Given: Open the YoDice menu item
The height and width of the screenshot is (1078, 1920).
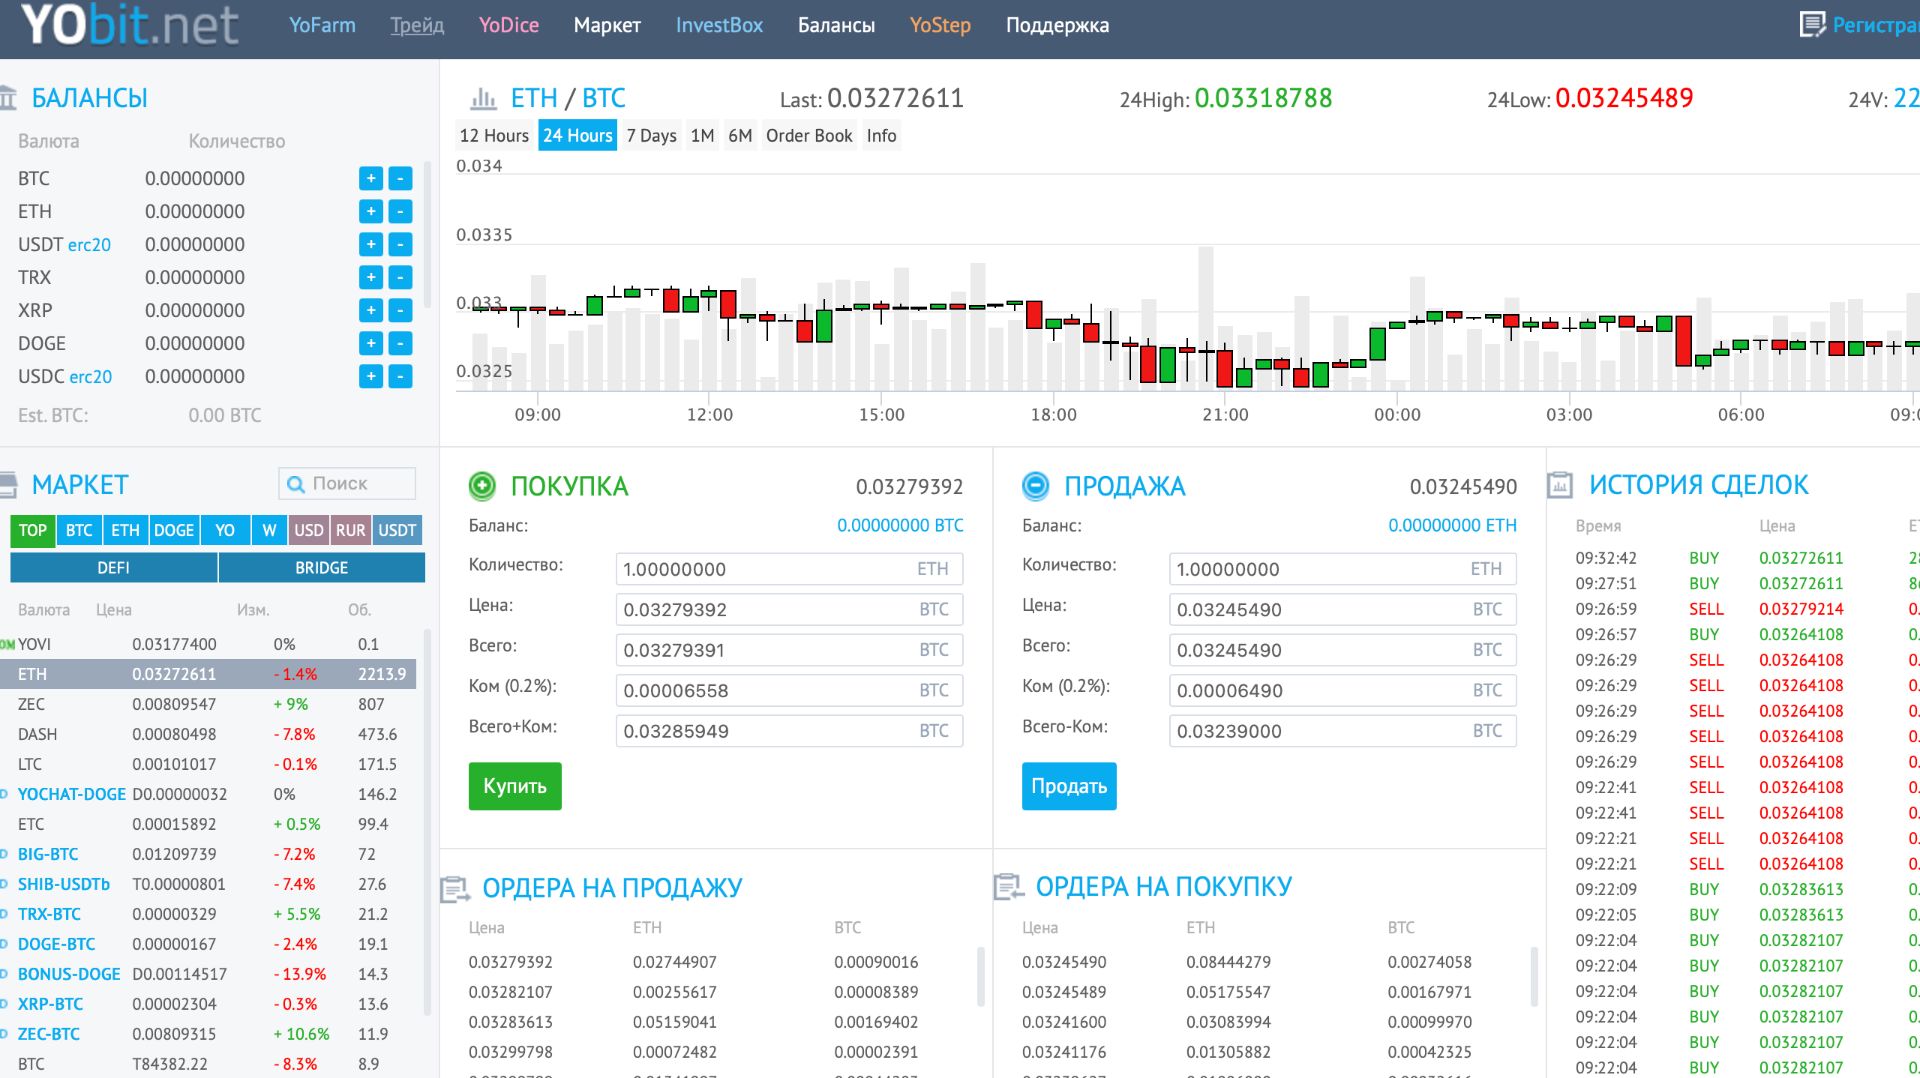Looking at the screenshot, I should (509, 25).
